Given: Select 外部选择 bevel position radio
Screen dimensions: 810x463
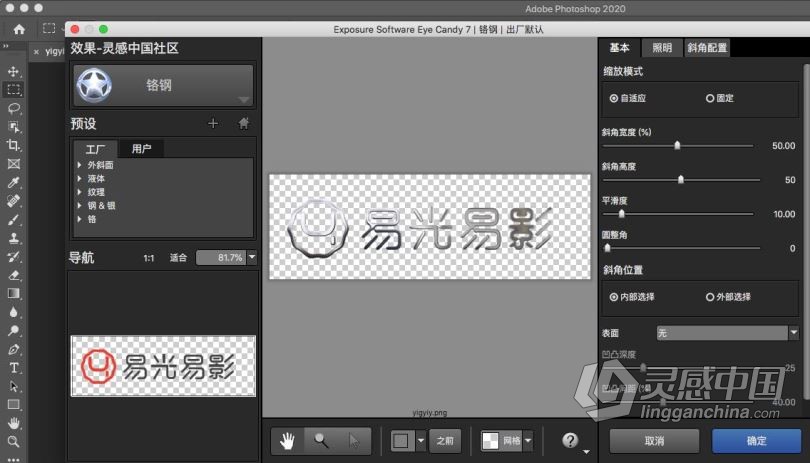Looking at the screenshot, I should click(710, 297).
